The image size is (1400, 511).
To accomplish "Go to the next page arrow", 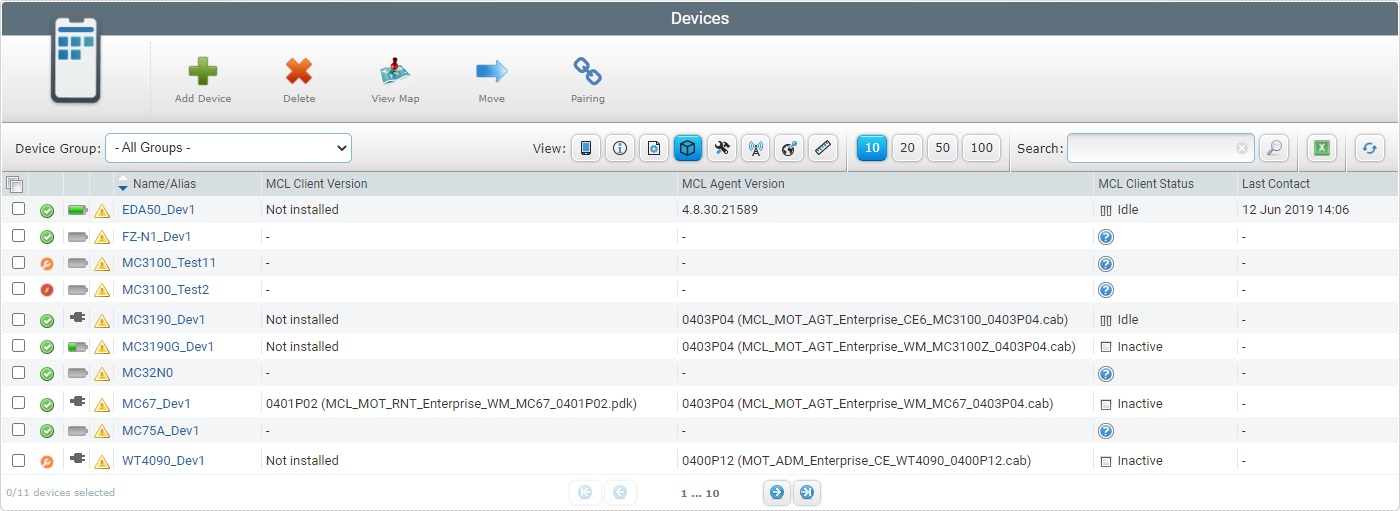I will 777,492.
